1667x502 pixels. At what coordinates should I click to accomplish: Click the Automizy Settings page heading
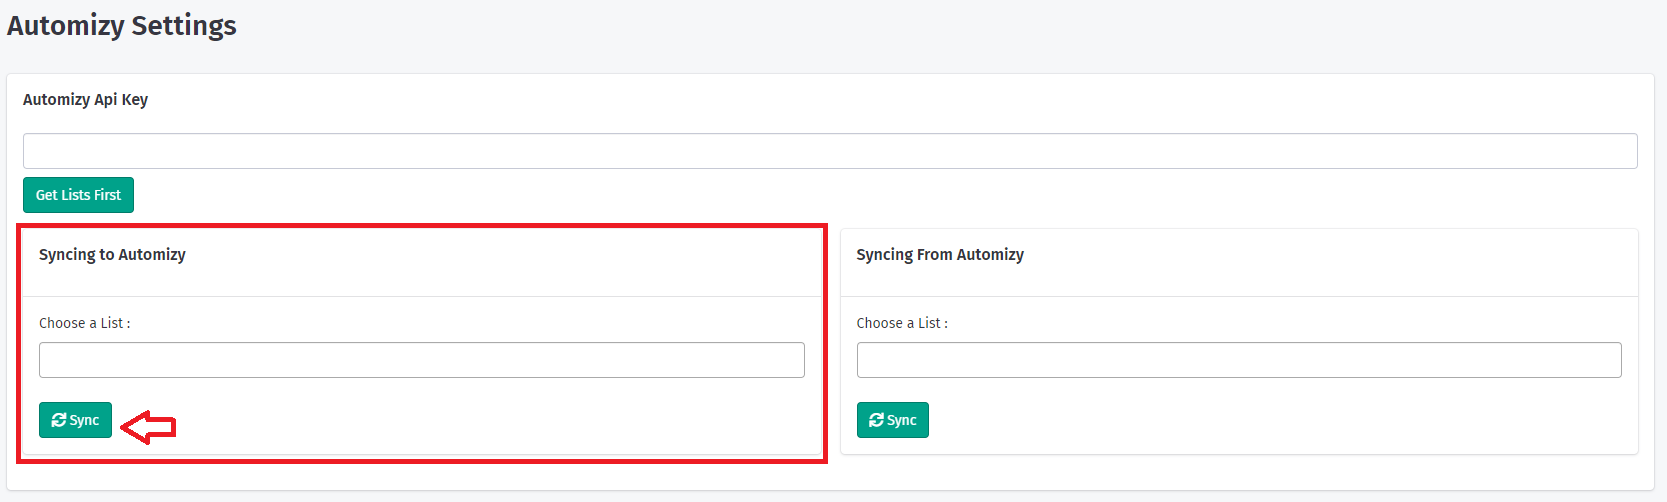(122, 25)
